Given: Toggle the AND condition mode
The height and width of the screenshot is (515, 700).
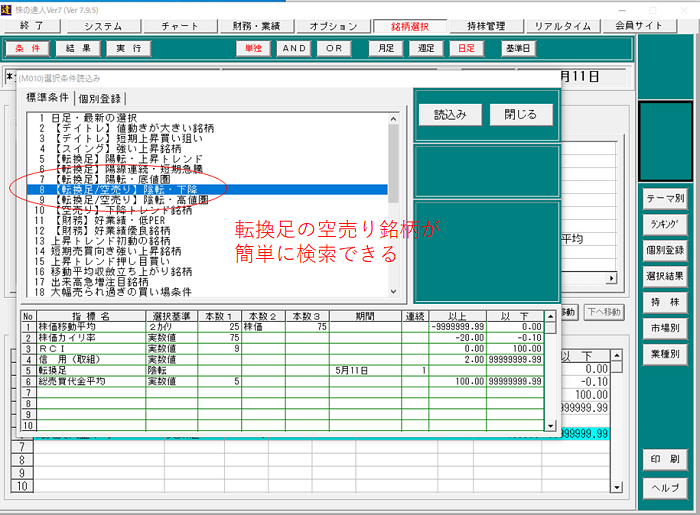Looking at the screenshot, I should 294,48.
